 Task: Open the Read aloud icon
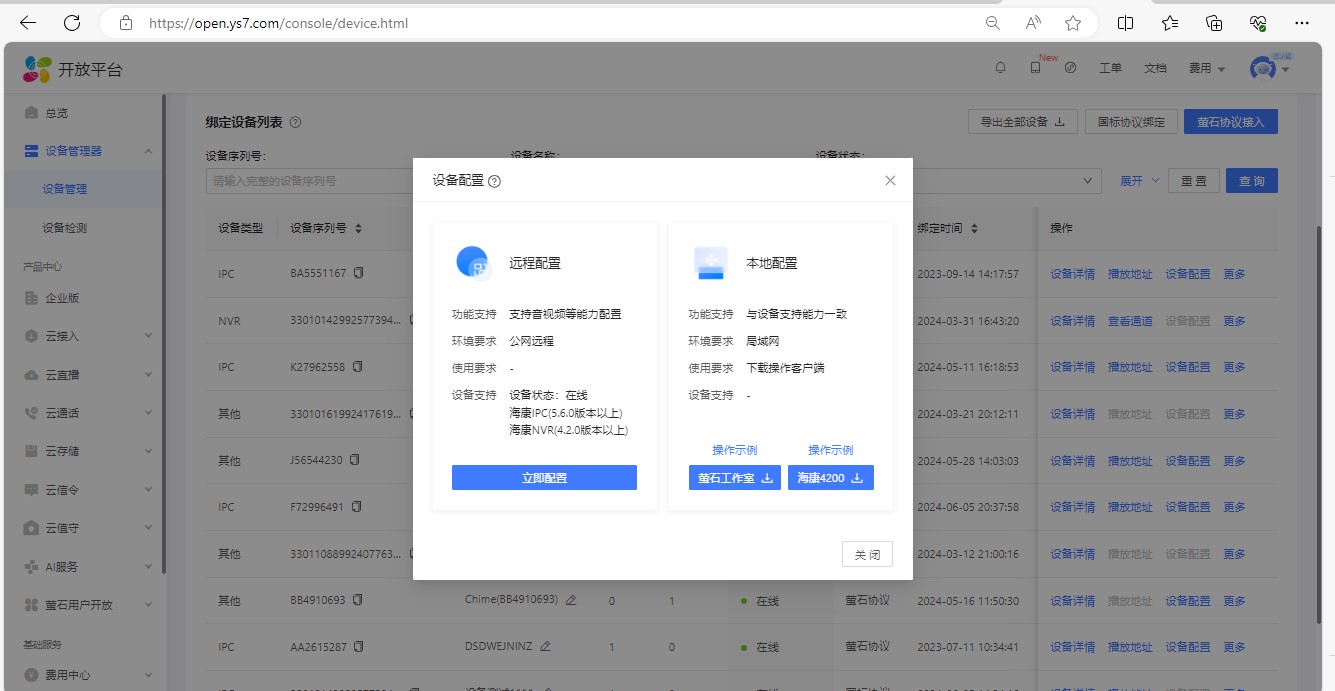pos(1034,22)
